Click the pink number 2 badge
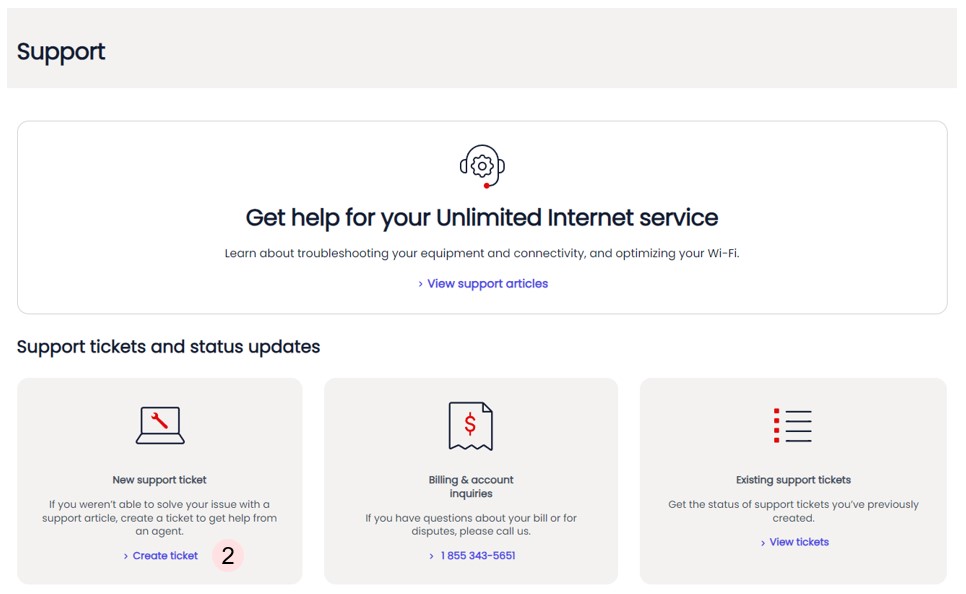Screen dimensions: 966x594 [x=228, y=556]
